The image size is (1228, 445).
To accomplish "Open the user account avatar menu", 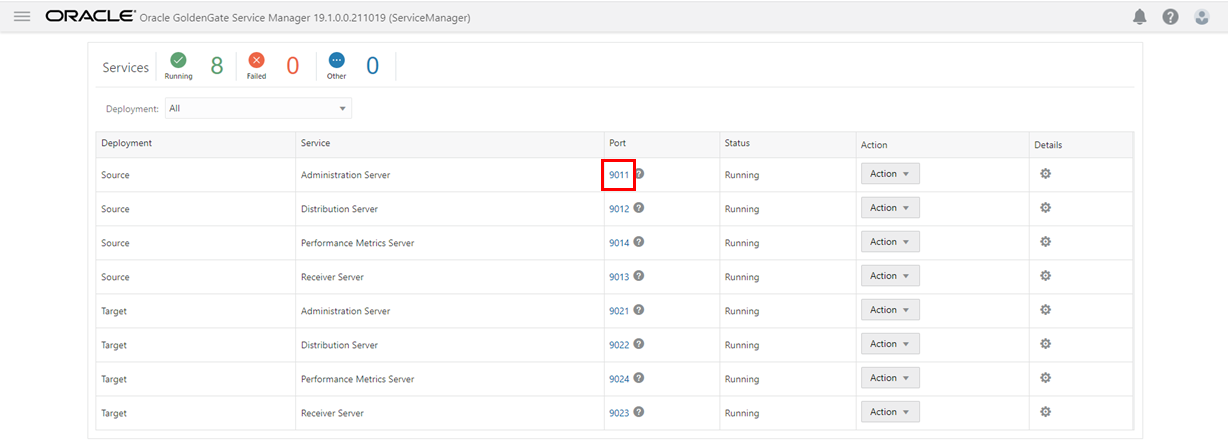I will [x=1202, y=17].
